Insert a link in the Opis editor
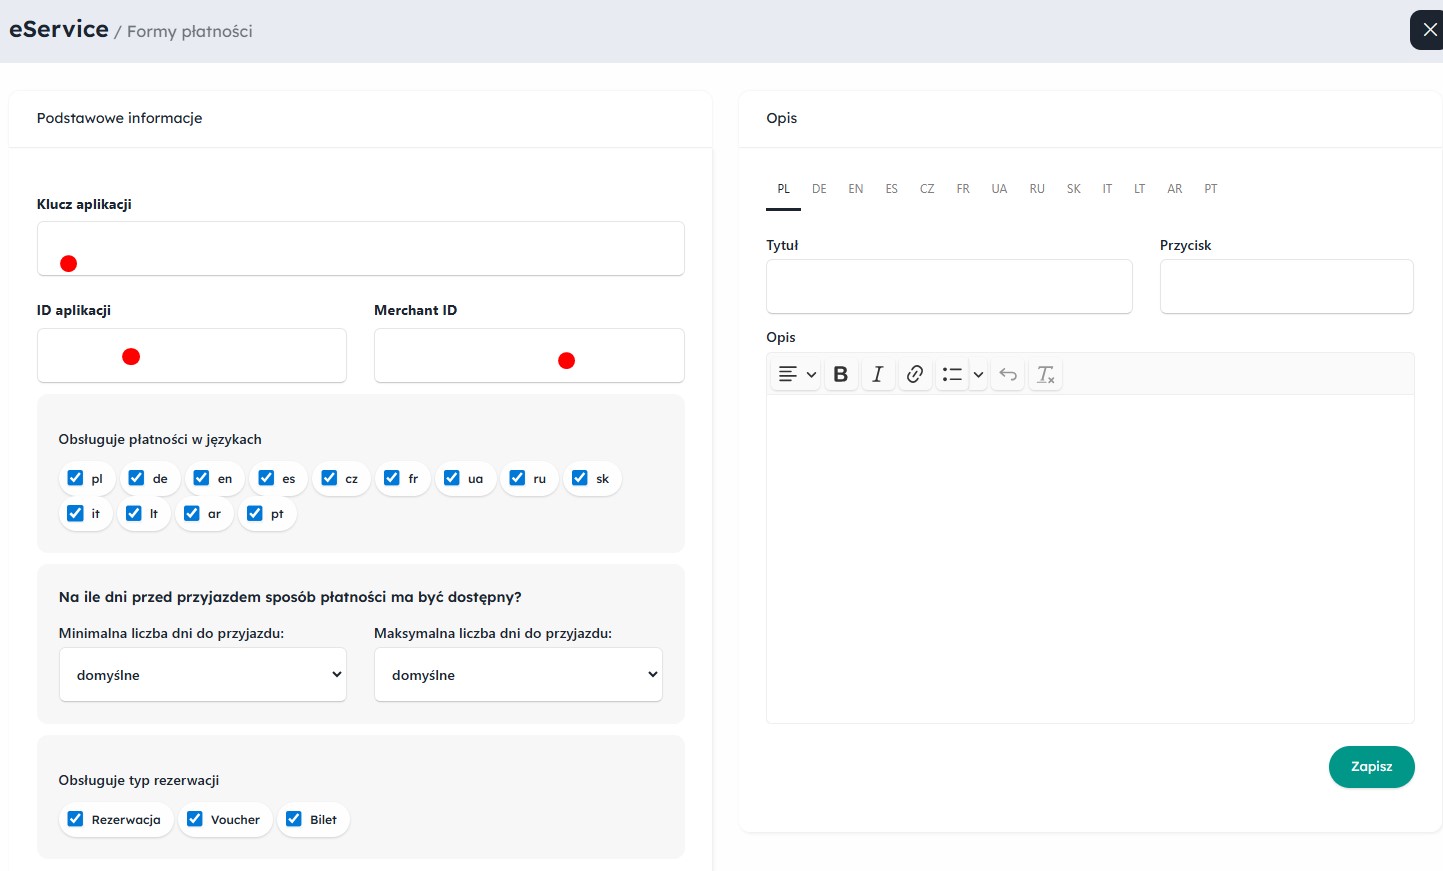Viewport: 1443px width, 871px height. (915, 374)
